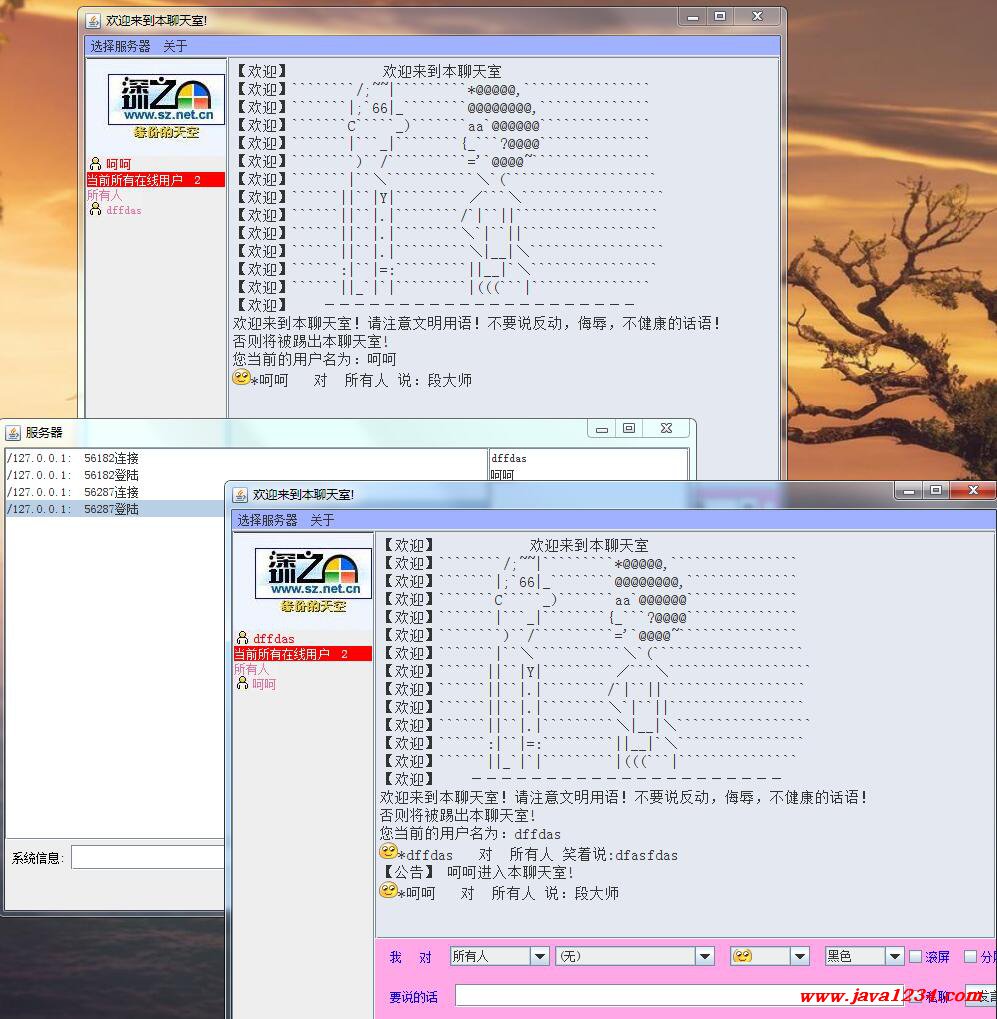
Task: Minimize the back chat window
Action: pyautogui.click(x=693, y=17)
